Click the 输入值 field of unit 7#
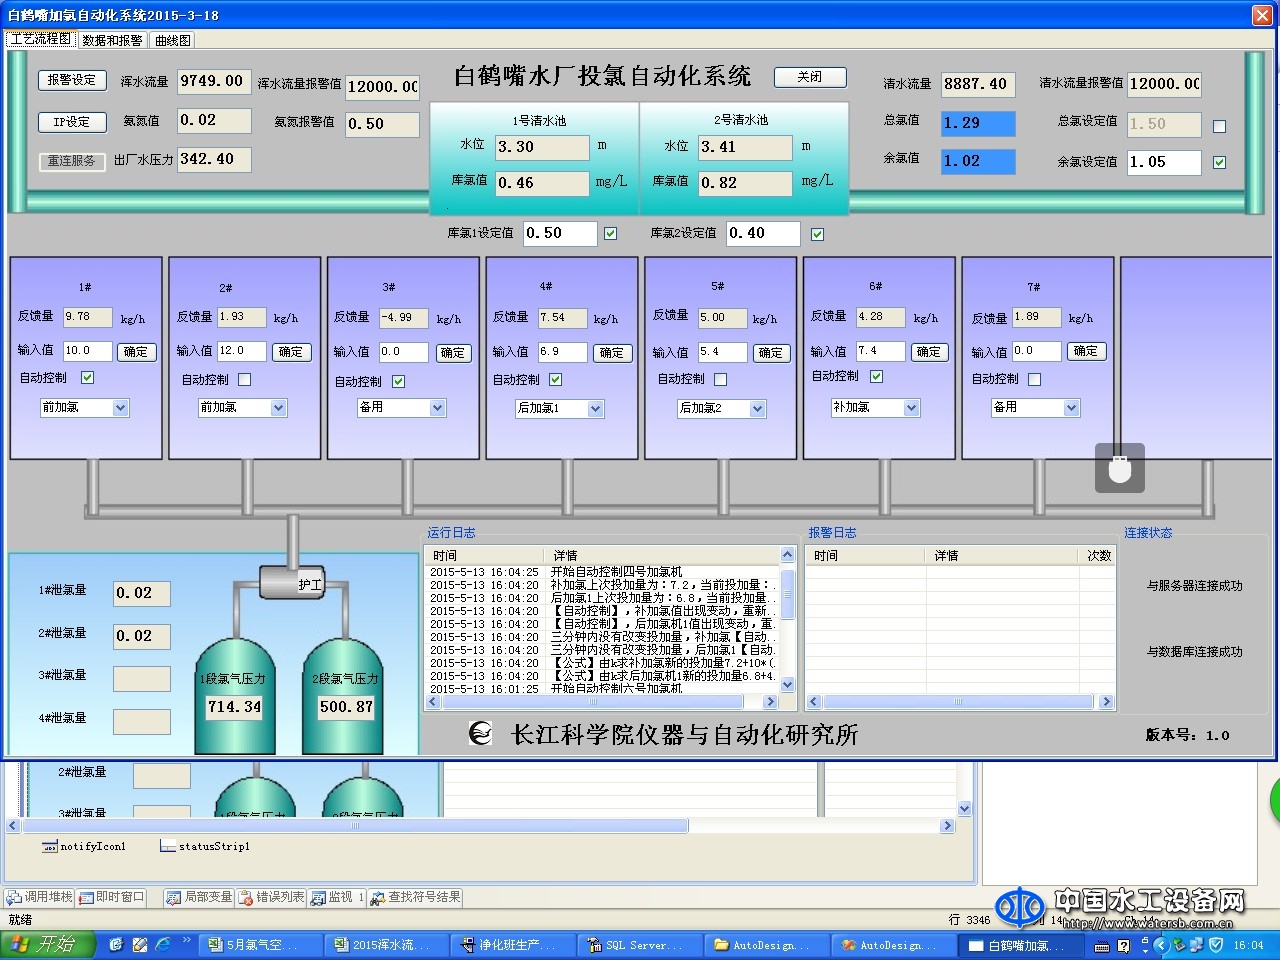This screenshot has width=1280, height=960. [x=1035, y=351]
